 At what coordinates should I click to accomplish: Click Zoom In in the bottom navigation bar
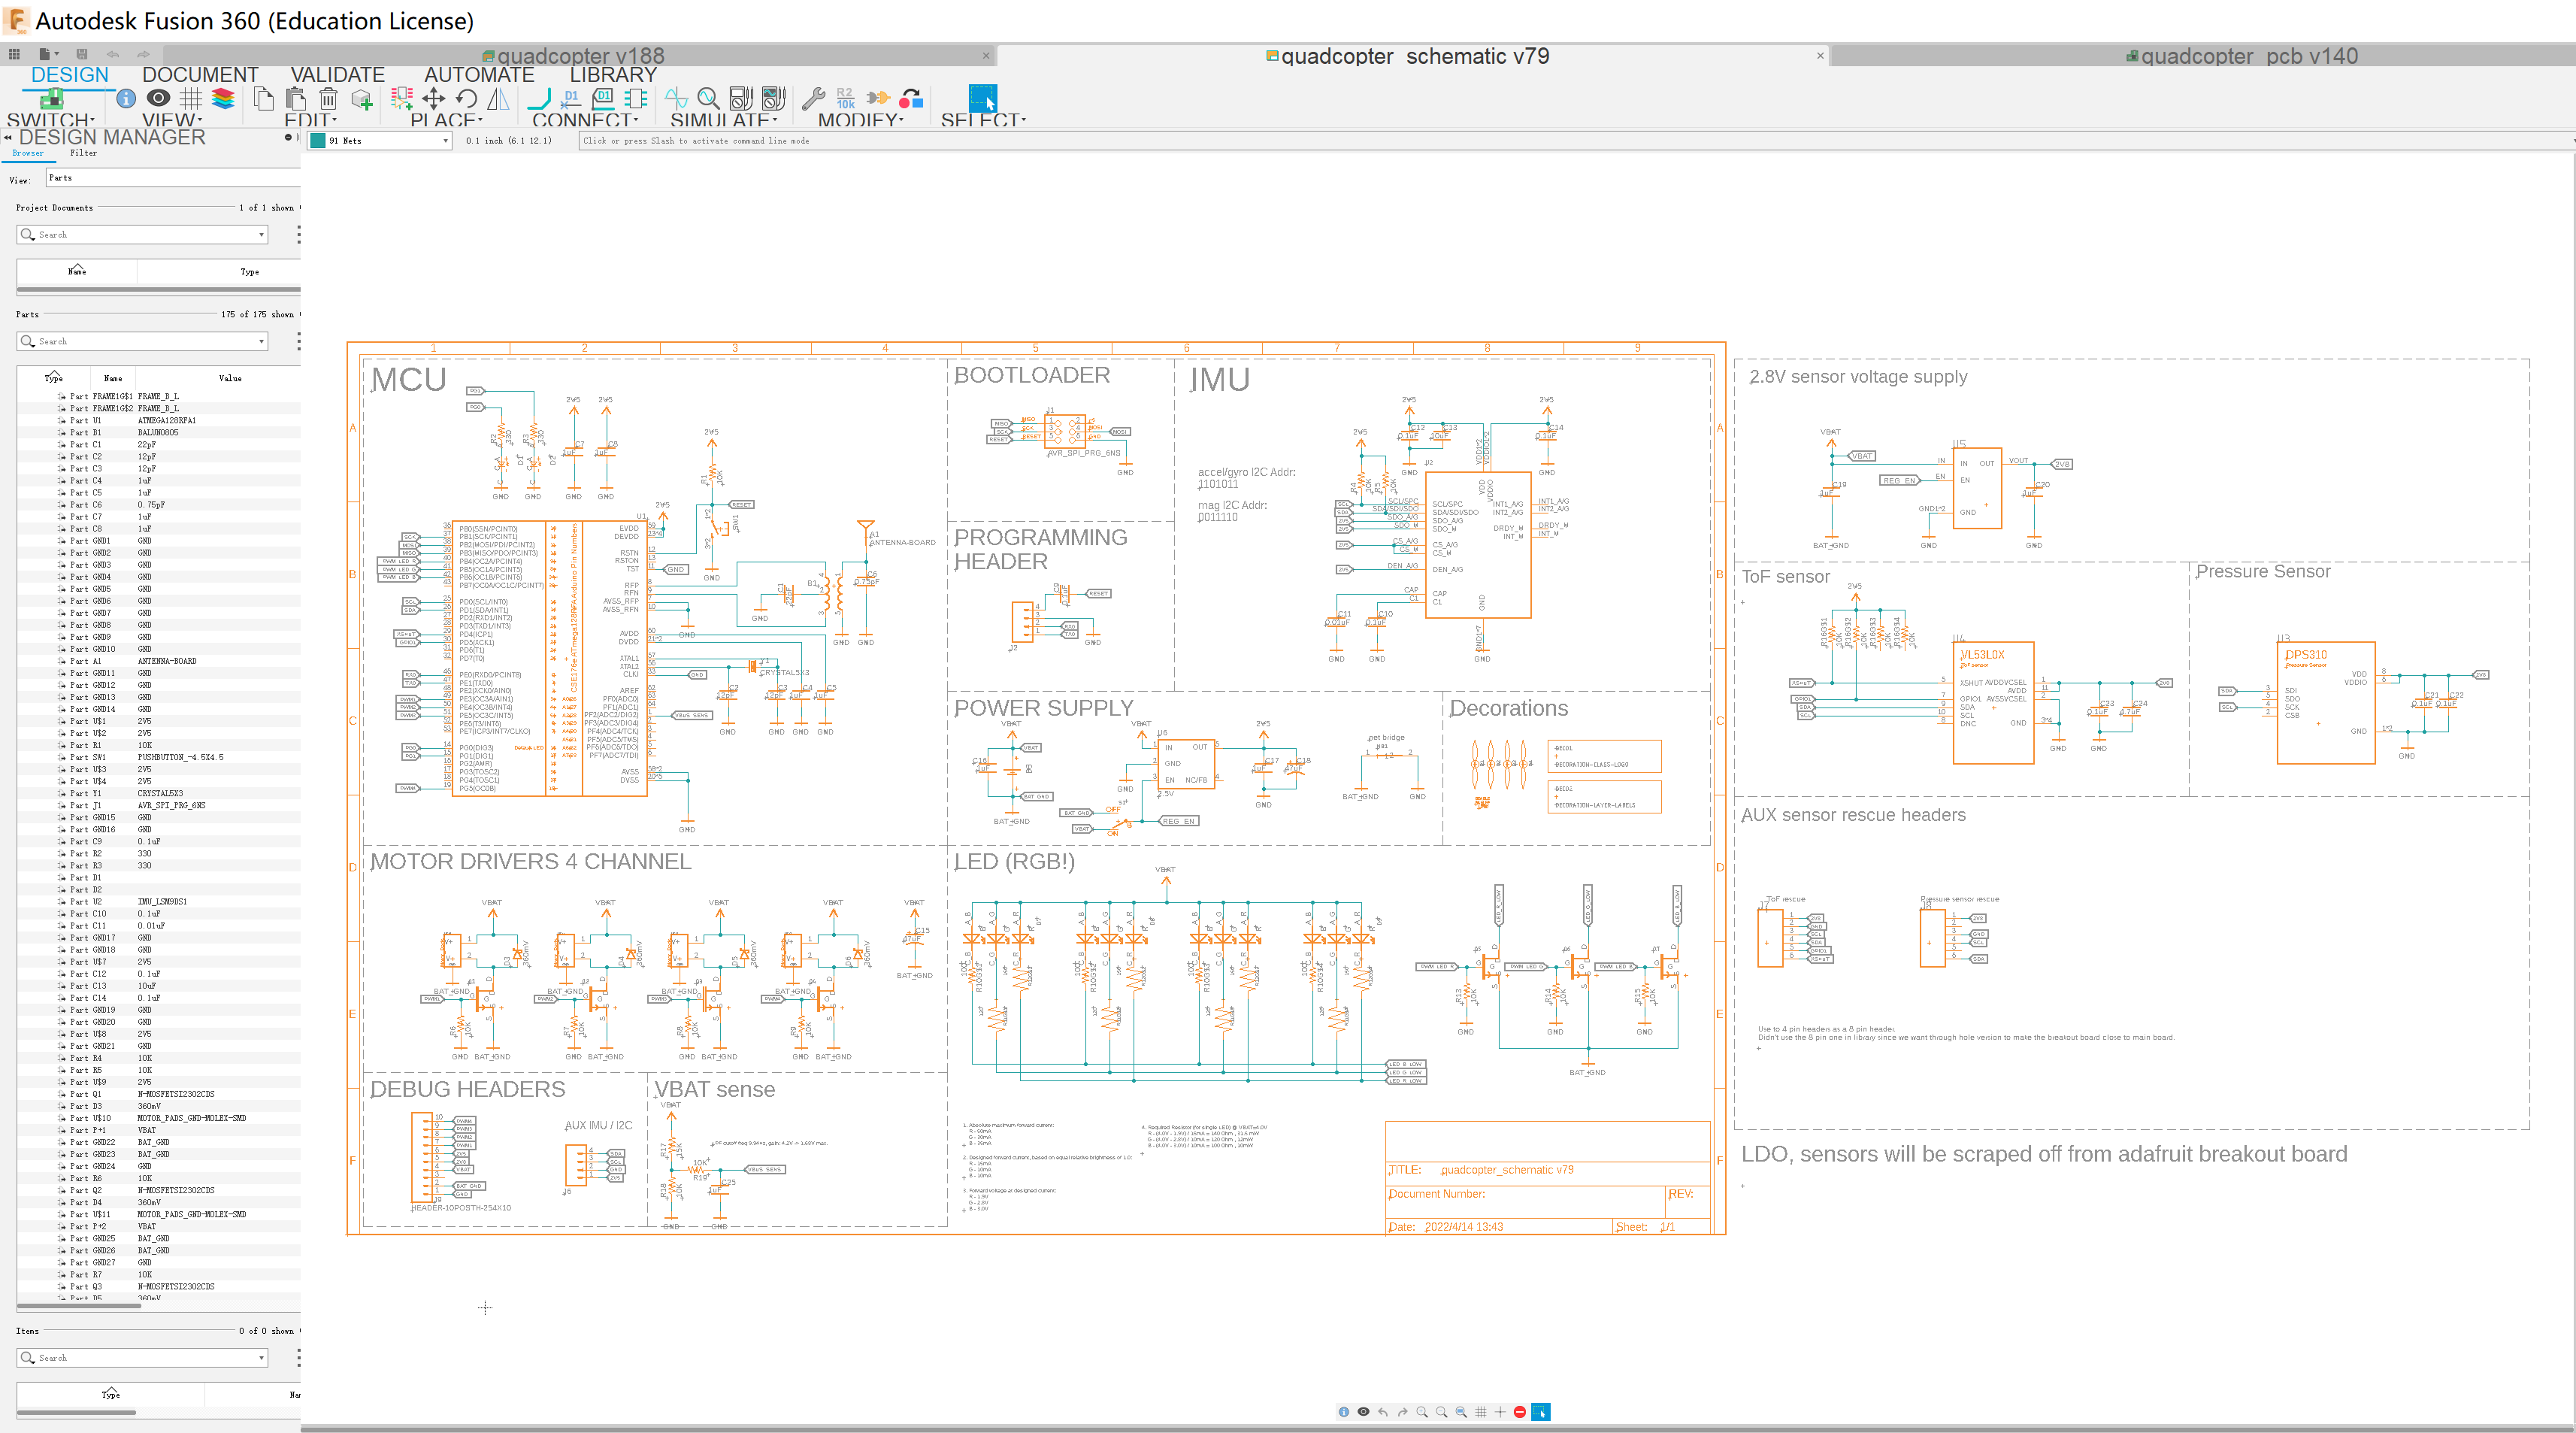pos(1422,1412)
